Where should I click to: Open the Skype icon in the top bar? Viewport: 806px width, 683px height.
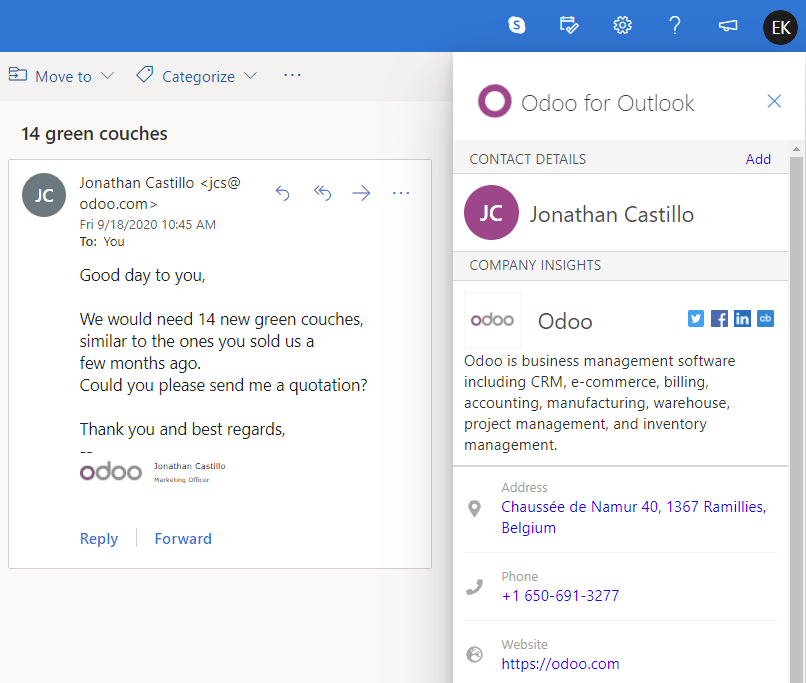[x=516, y=26]
